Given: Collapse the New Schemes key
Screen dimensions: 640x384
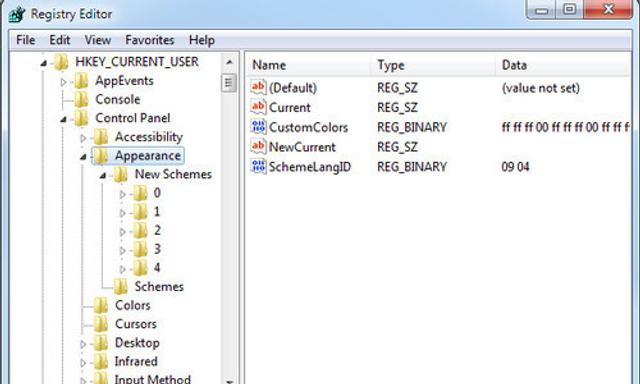Looking at the screenshot, I should (x=103, y=176).
